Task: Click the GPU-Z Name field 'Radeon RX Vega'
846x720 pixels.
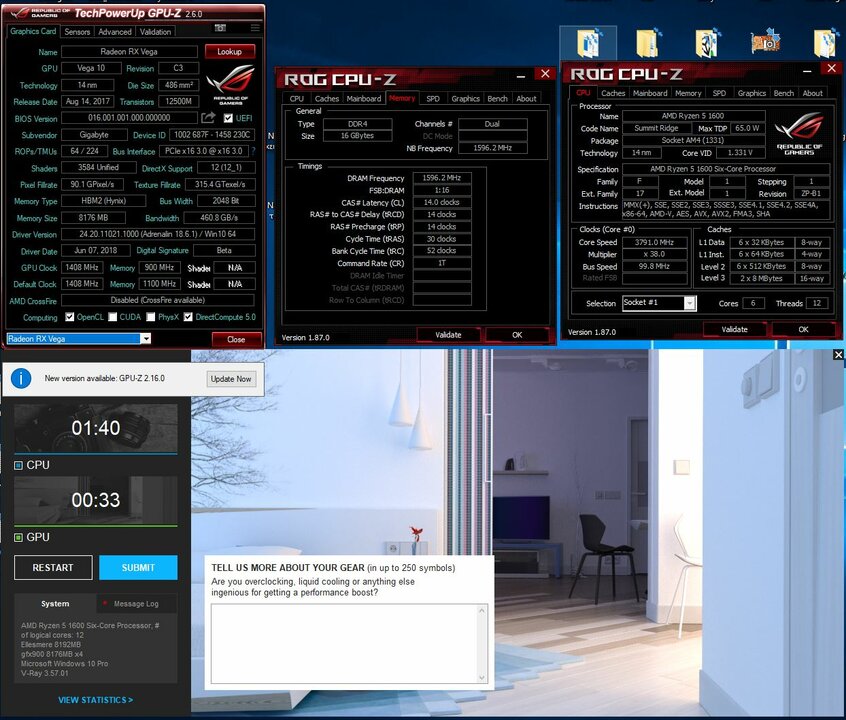Action: coord(129,52)
